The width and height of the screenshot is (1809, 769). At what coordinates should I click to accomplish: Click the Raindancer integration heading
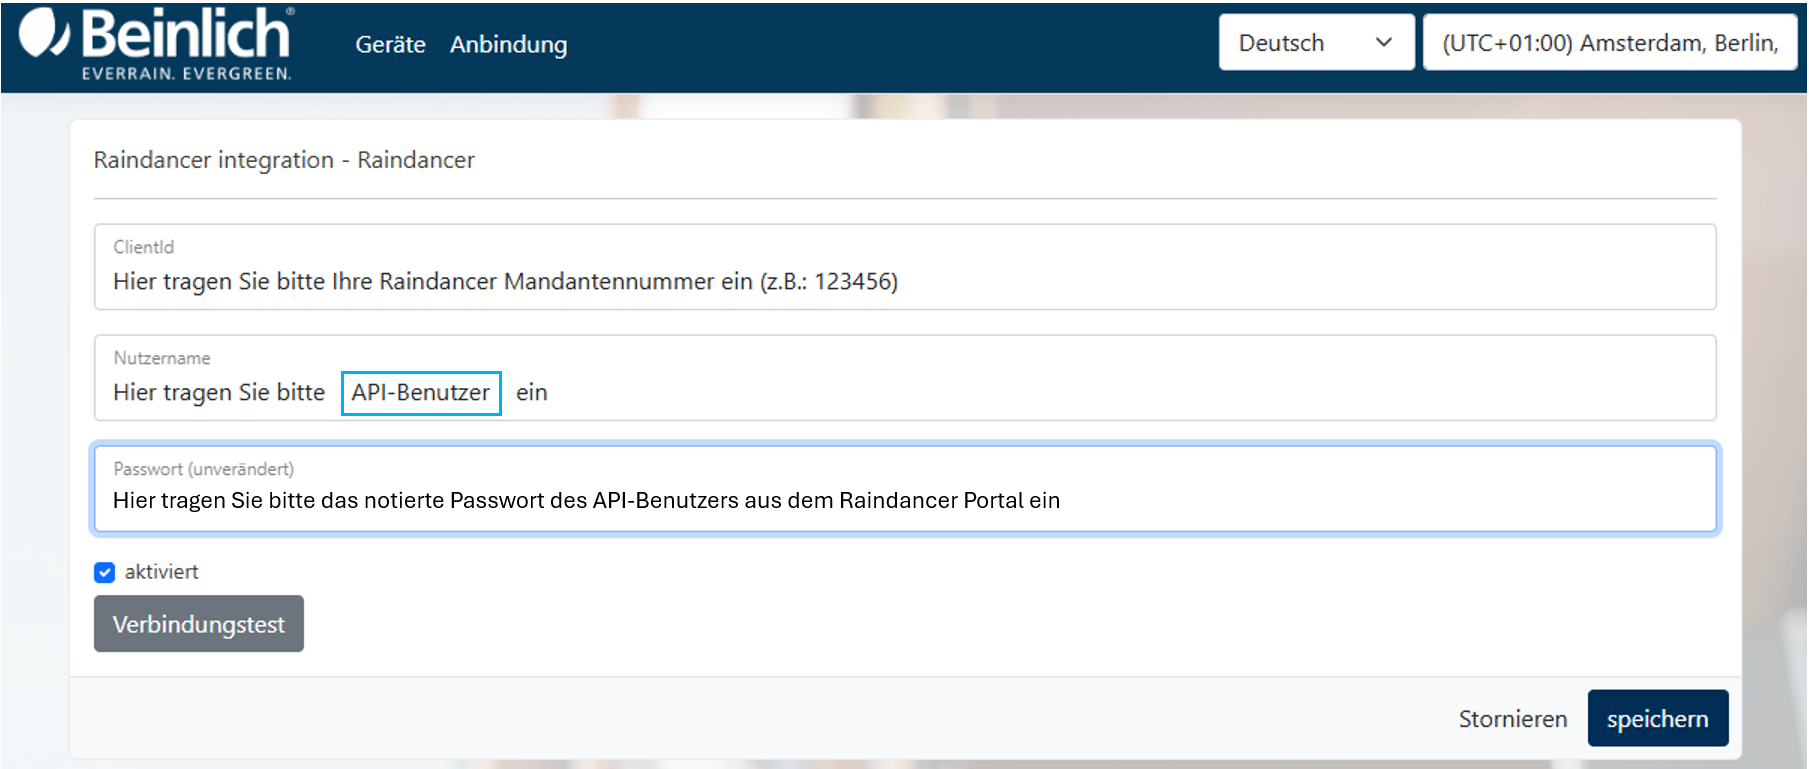284,160
